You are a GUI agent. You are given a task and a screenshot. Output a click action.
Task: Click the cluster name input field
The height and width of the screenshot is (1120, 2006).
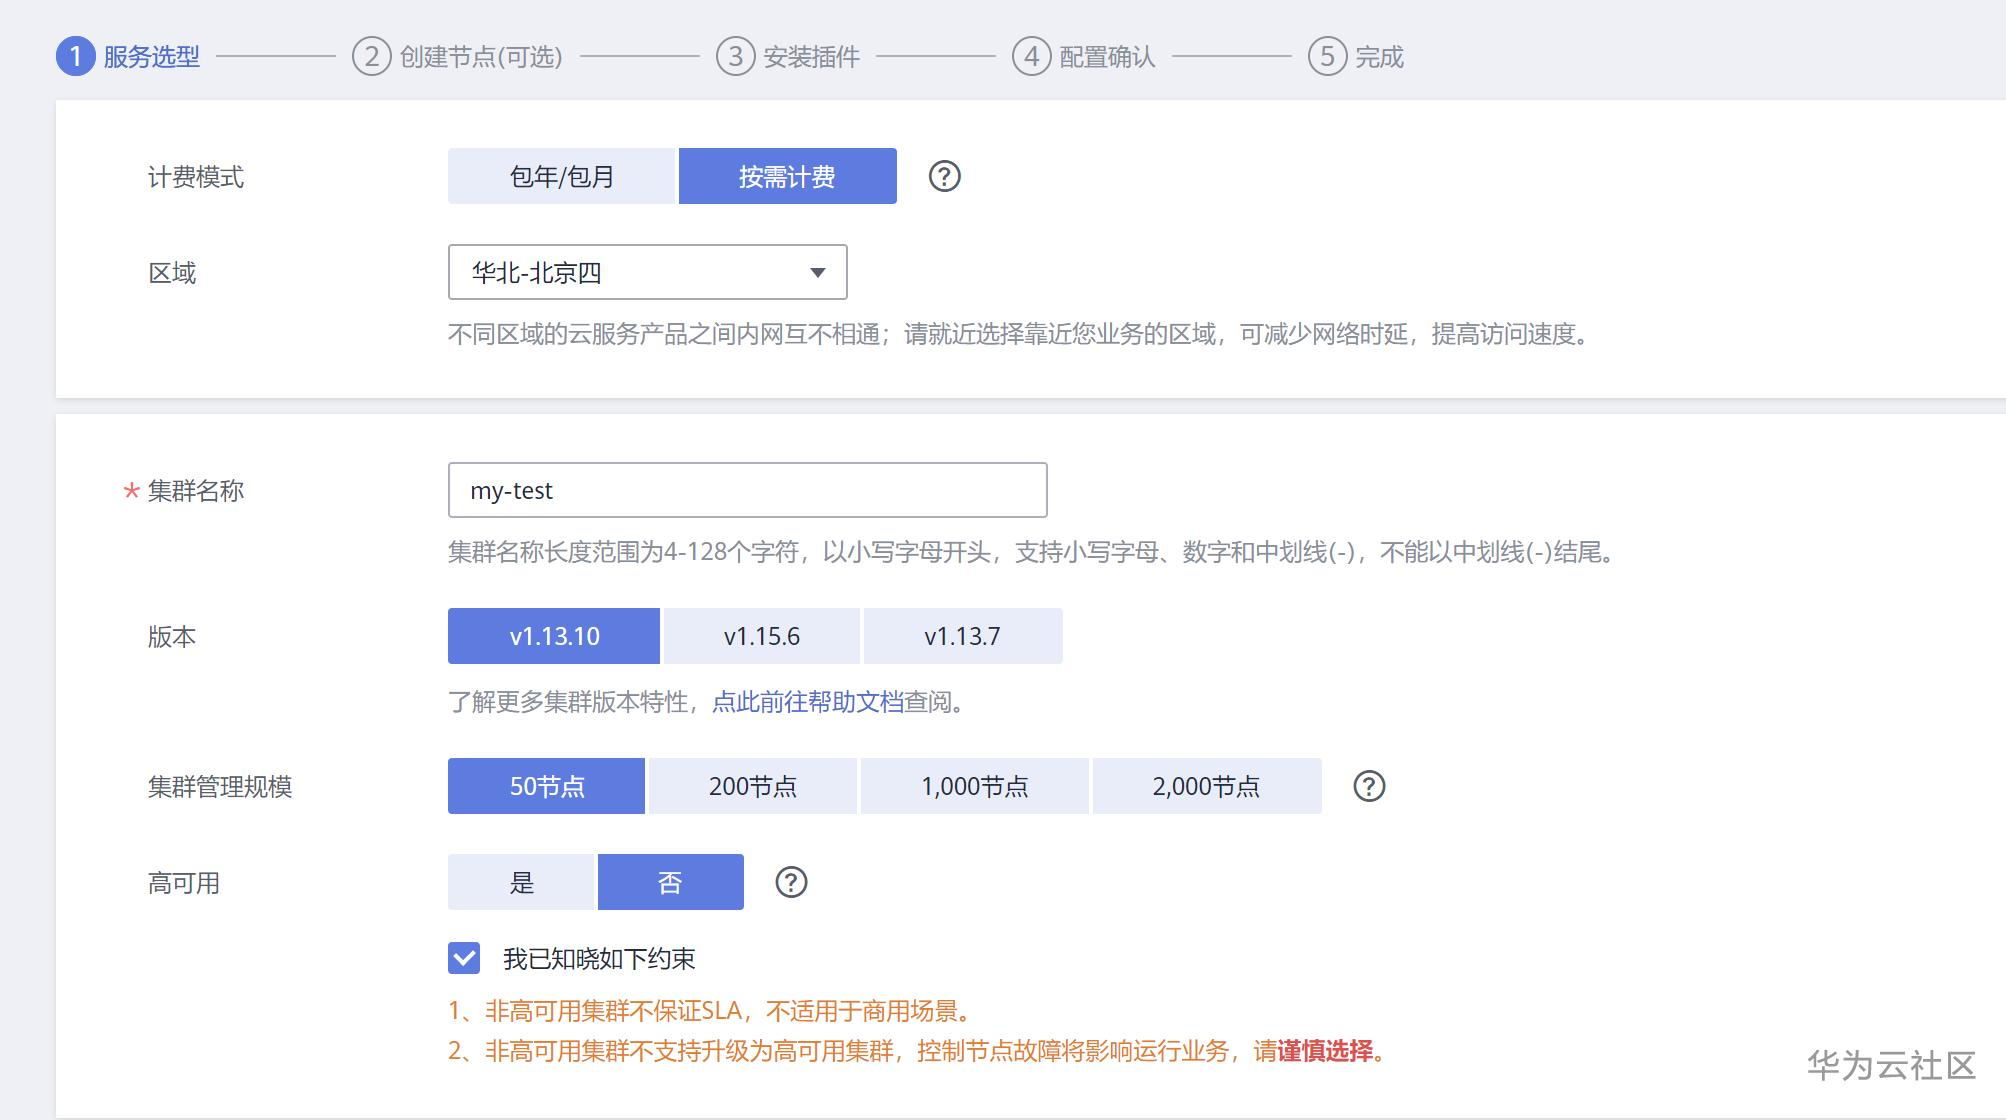tap(747, 490)
